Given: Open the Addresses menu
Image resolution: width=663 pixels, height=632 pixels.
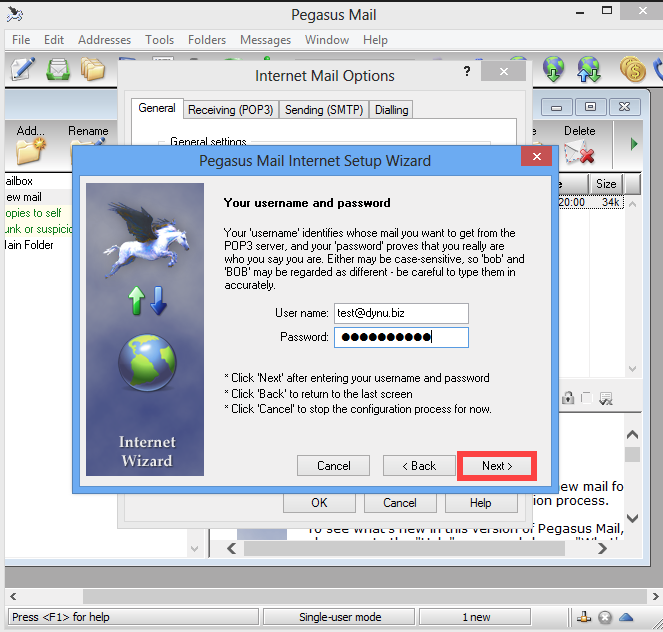Looking at the screenshot, I should click(104, 40).
